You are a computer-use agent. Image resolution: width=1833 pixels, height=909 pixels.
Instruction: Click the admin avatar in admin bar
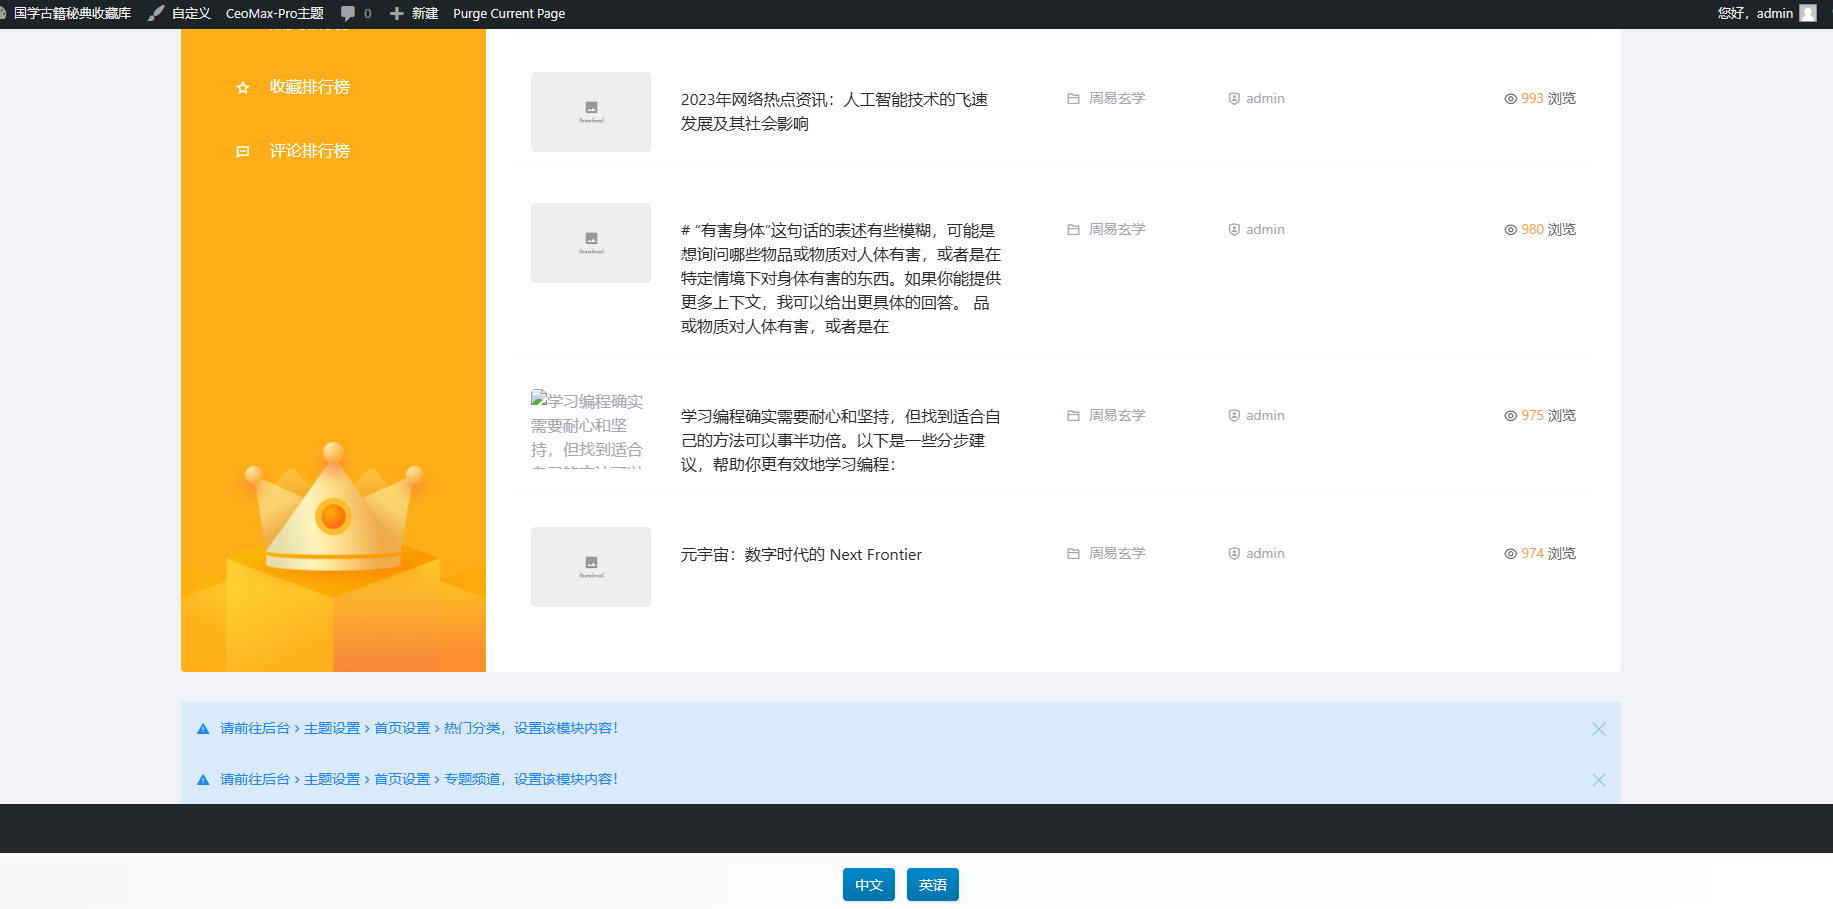pos(1808,13)
